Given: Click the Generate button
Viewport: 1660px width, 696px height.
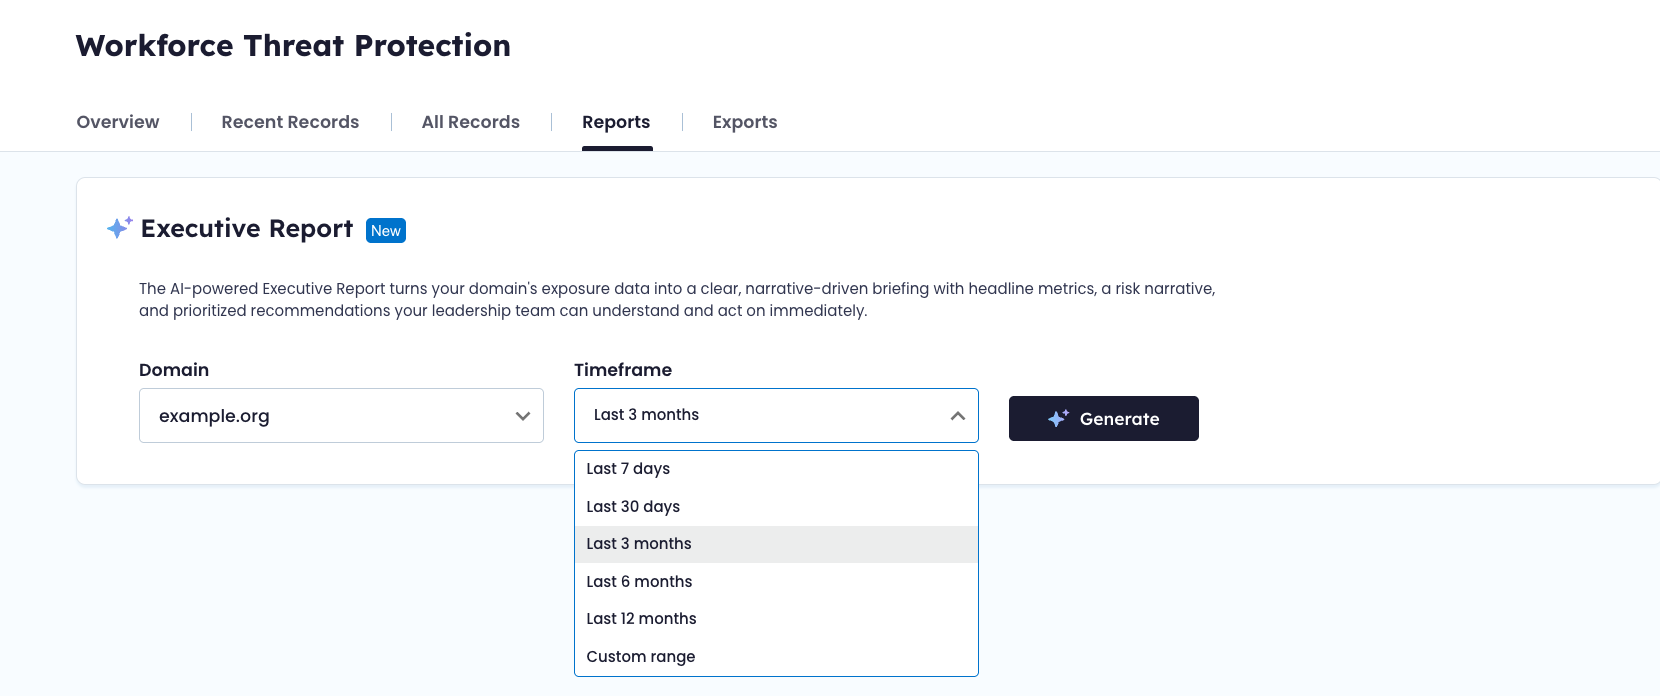Looking at the screenshot, I should (x=1104, y=418).
